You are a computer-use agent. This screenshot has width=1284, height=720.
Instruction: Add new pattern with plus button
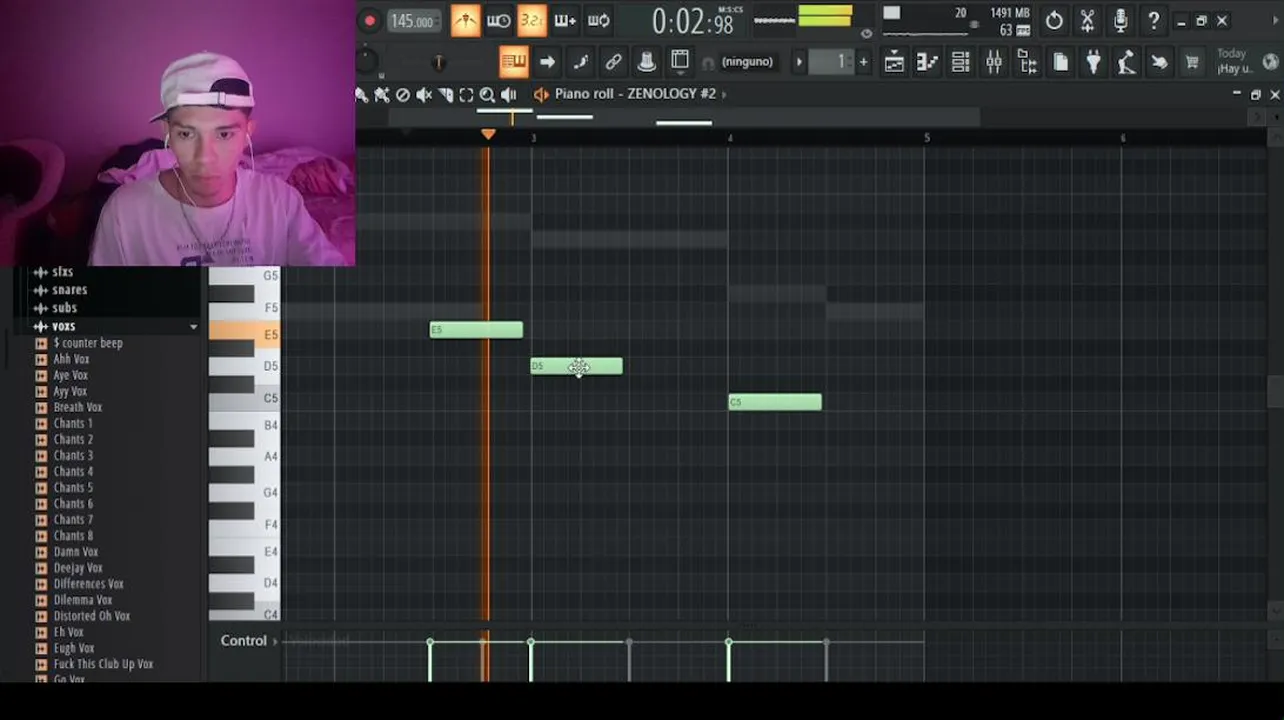coord(864,62)
